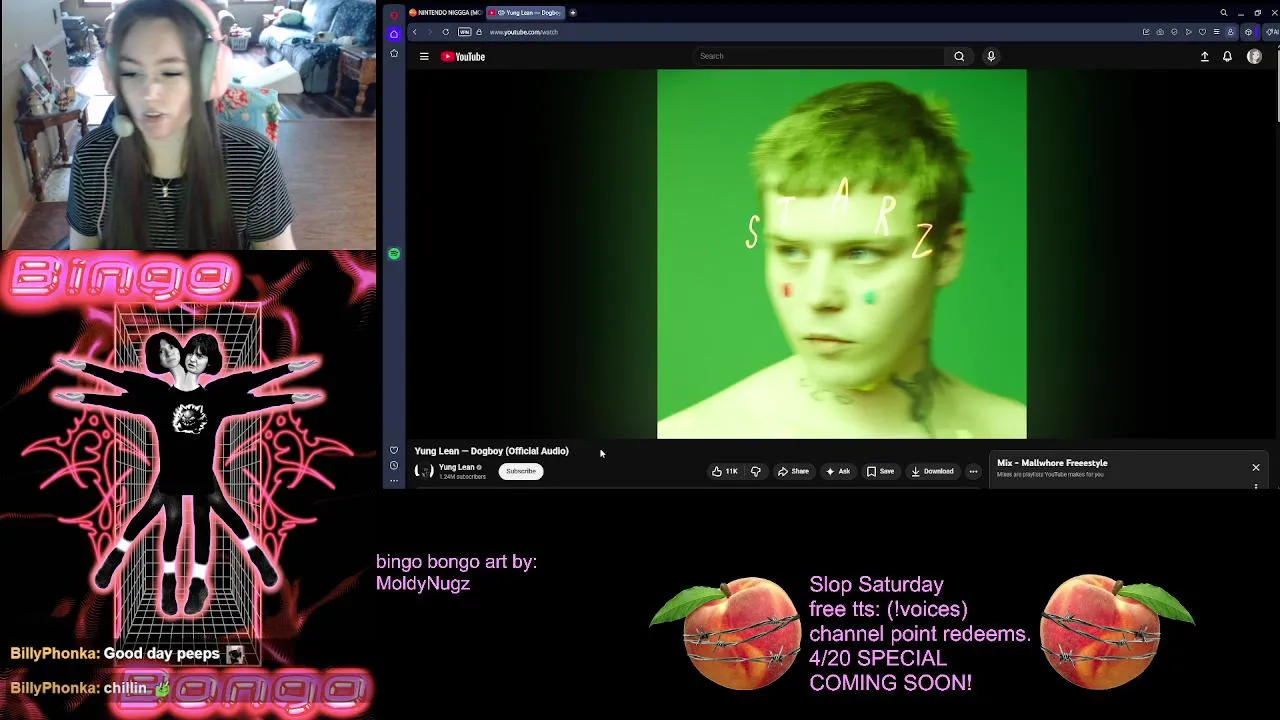Open the address bar snapshot camera icon
Screen dimensions: 1280x720
(x=1160, y=32)
